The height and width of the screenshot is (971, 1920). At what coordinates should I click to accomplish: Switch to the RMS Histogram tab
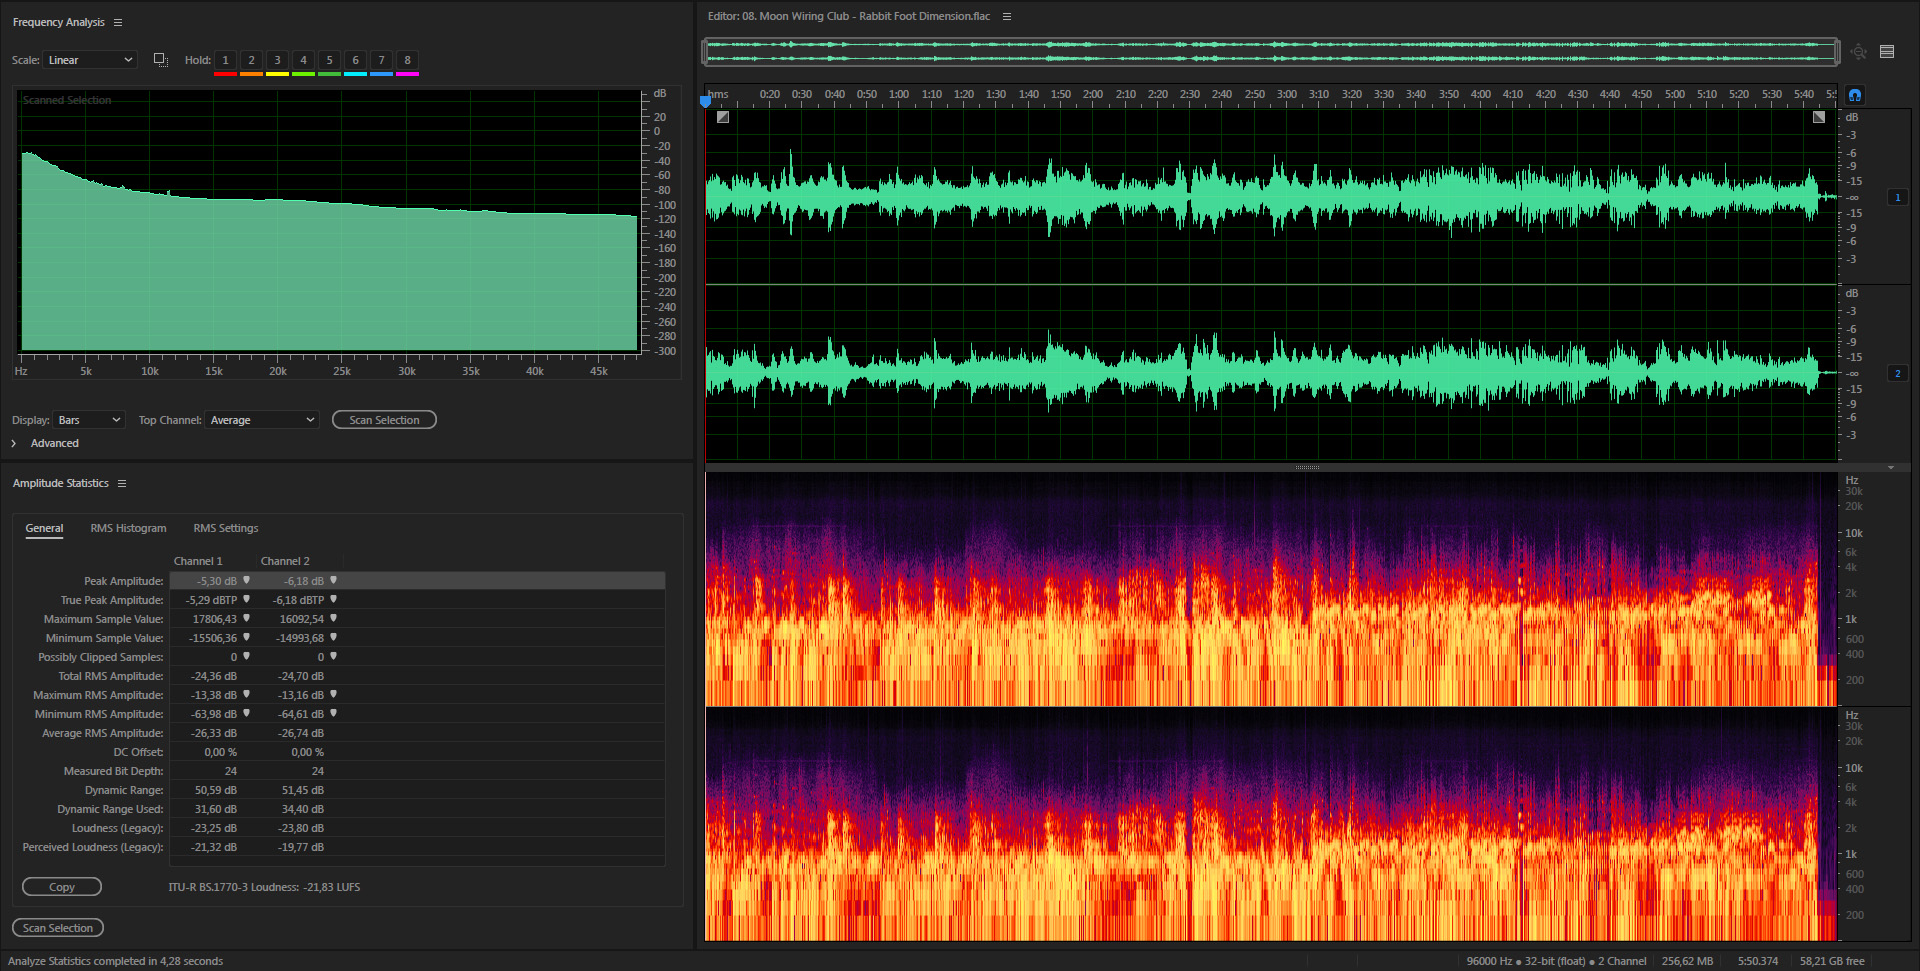coord(128,528)
